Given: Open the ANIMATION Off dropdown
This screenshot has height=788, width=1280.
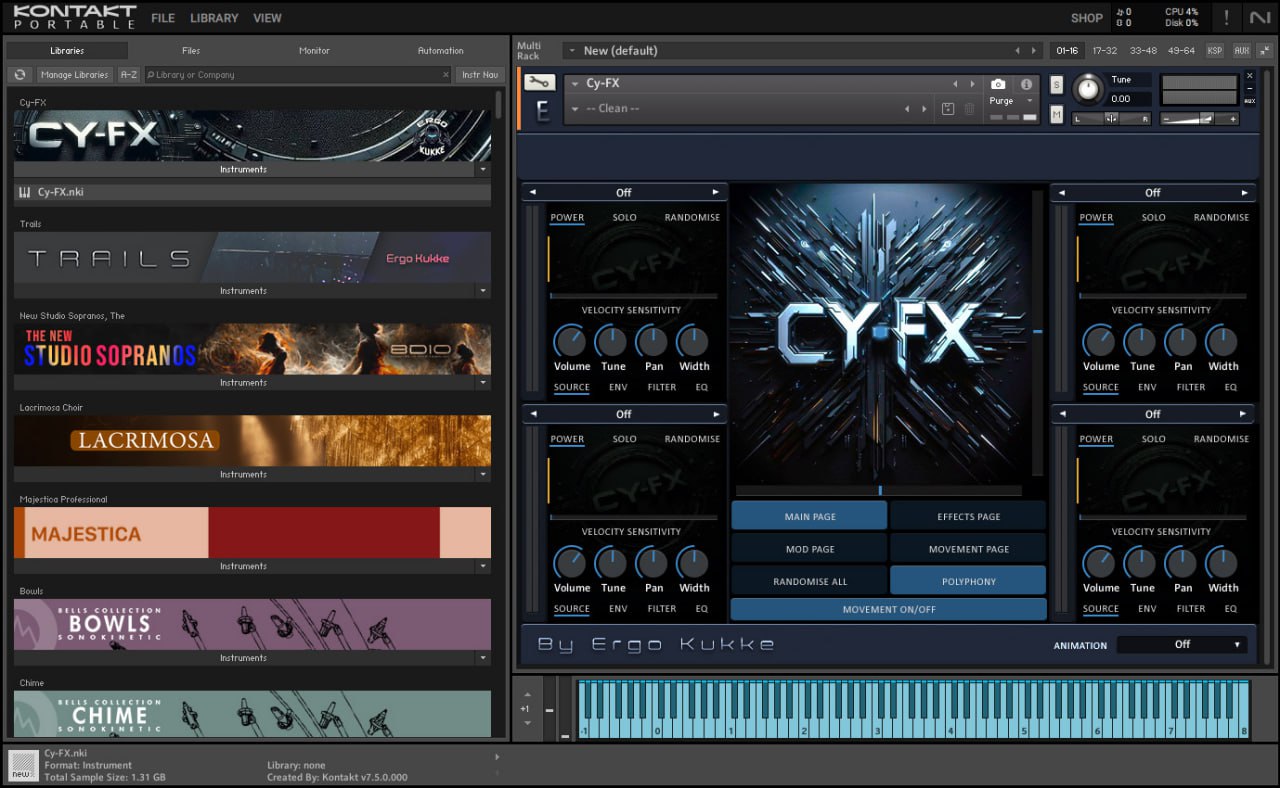Looking at the screenshot, I should point(1183,645).
